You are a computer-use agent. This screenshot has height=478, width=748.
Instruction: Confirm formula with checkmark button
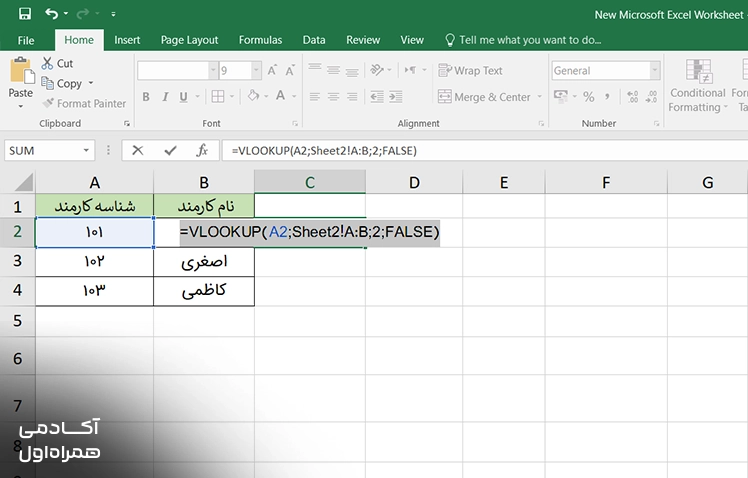170,151
